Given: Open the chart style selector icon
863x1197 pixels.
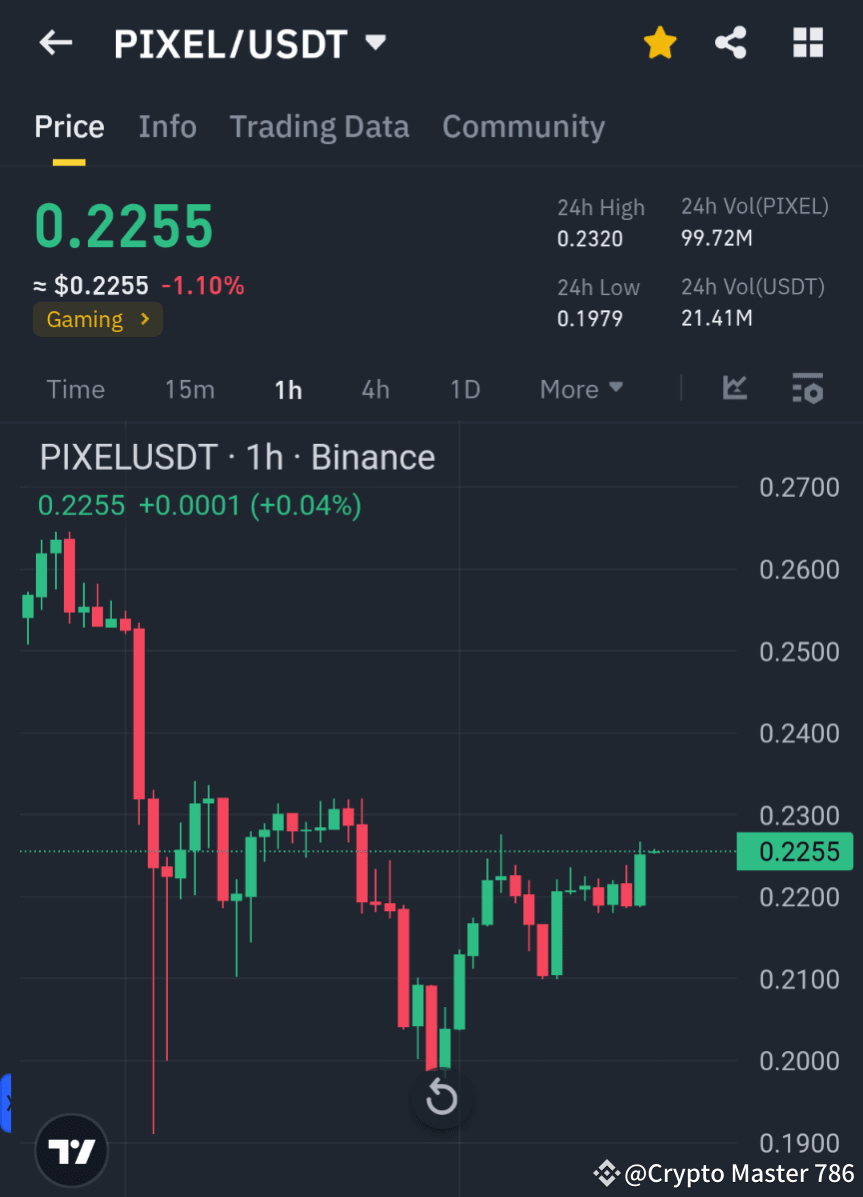Looking at the screenshot, I should click(x=735, y=389).
